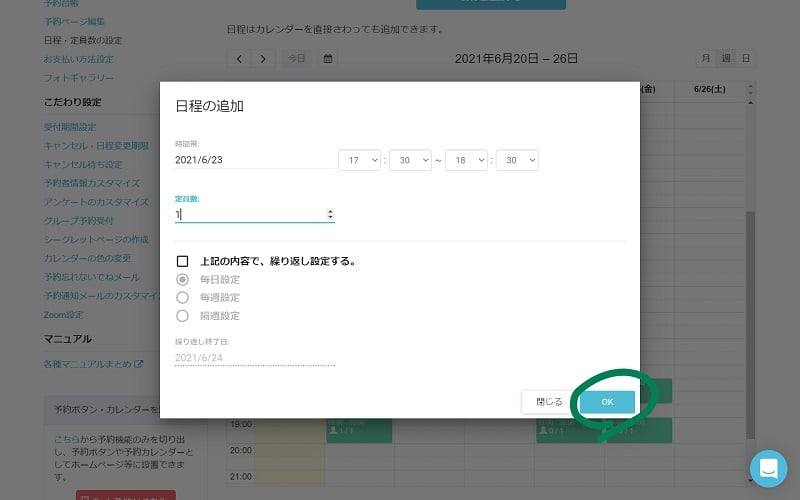Image resolution: width=800 pixels, height=500 pixels.
Task: Open 予約忘れないでねメール link
Action: tap(92, 277)
